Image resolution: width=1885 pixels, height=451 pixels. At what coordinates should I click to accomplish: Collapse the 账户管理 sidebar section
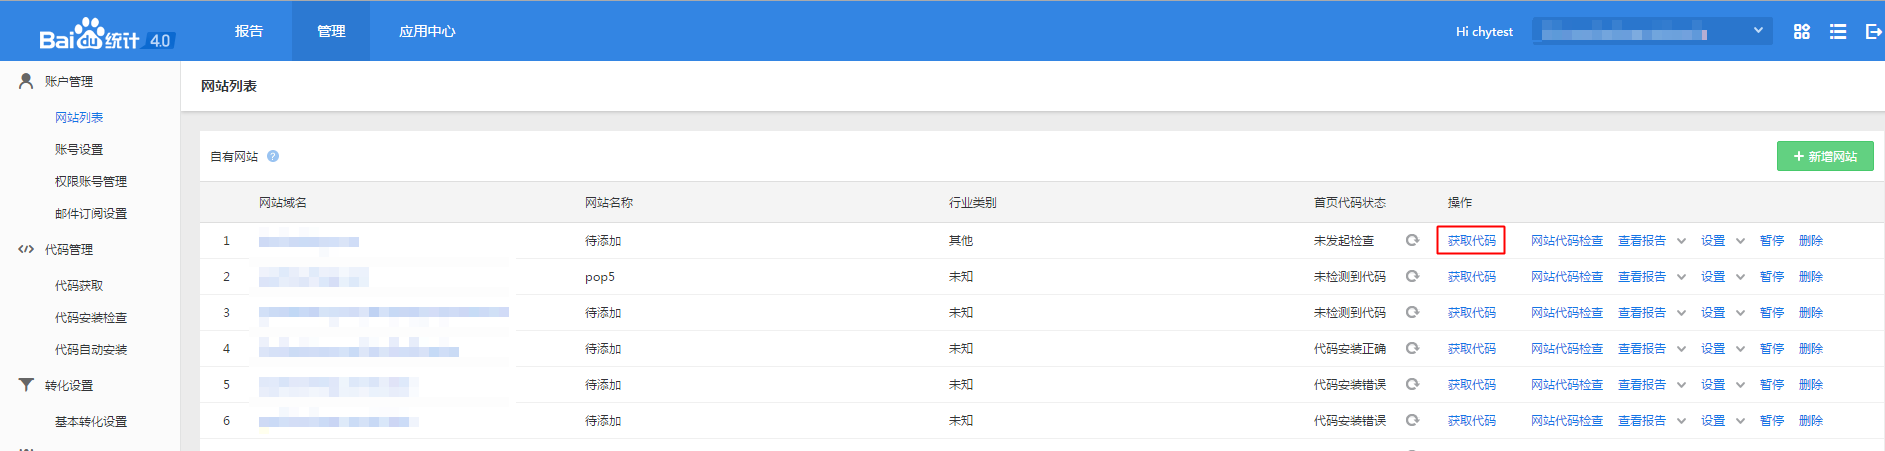[68, 81]
